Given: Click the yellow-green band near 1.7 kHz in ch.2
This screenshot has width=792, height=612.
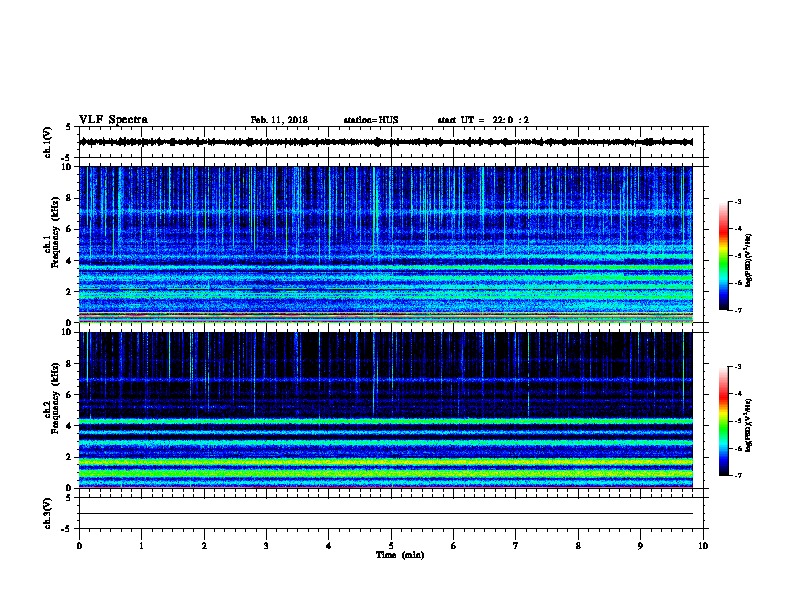Looking at the screenshot, I should (386, 462).
